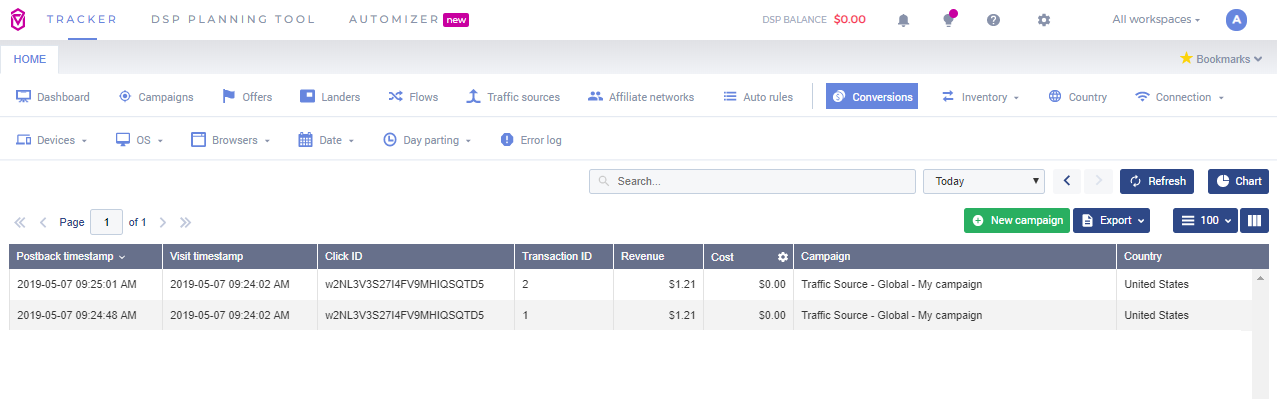Open the lightbulb news icon
The image size is (1277, 399).
point(948,20)
